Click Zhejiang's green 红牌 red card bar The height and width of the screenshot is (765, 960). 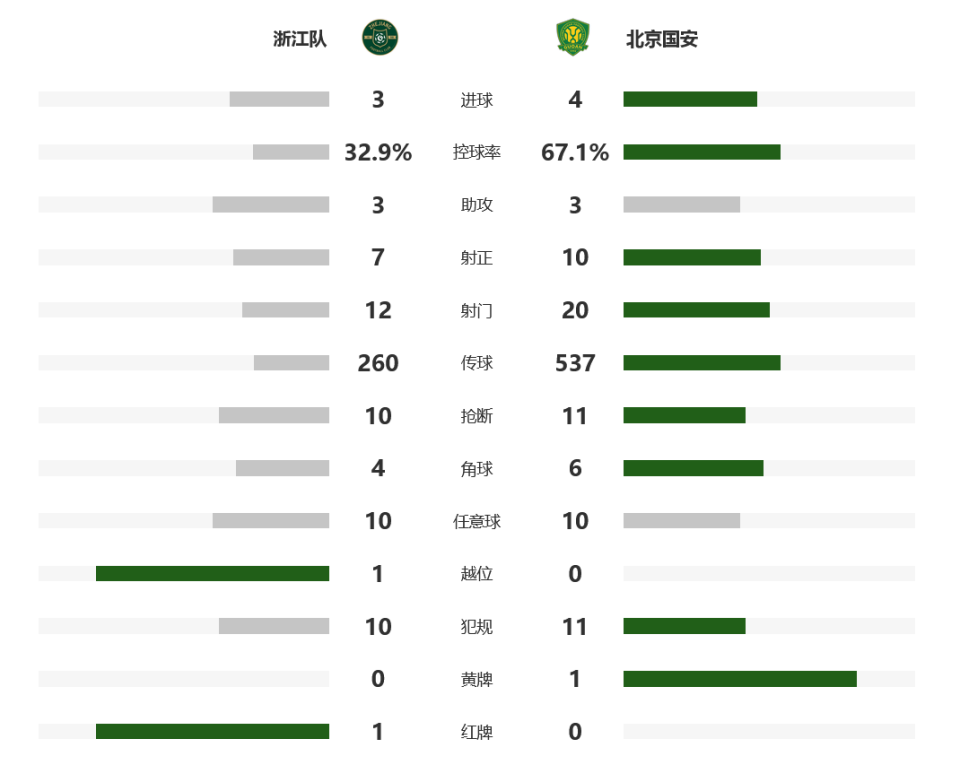(x=212, y=731)
